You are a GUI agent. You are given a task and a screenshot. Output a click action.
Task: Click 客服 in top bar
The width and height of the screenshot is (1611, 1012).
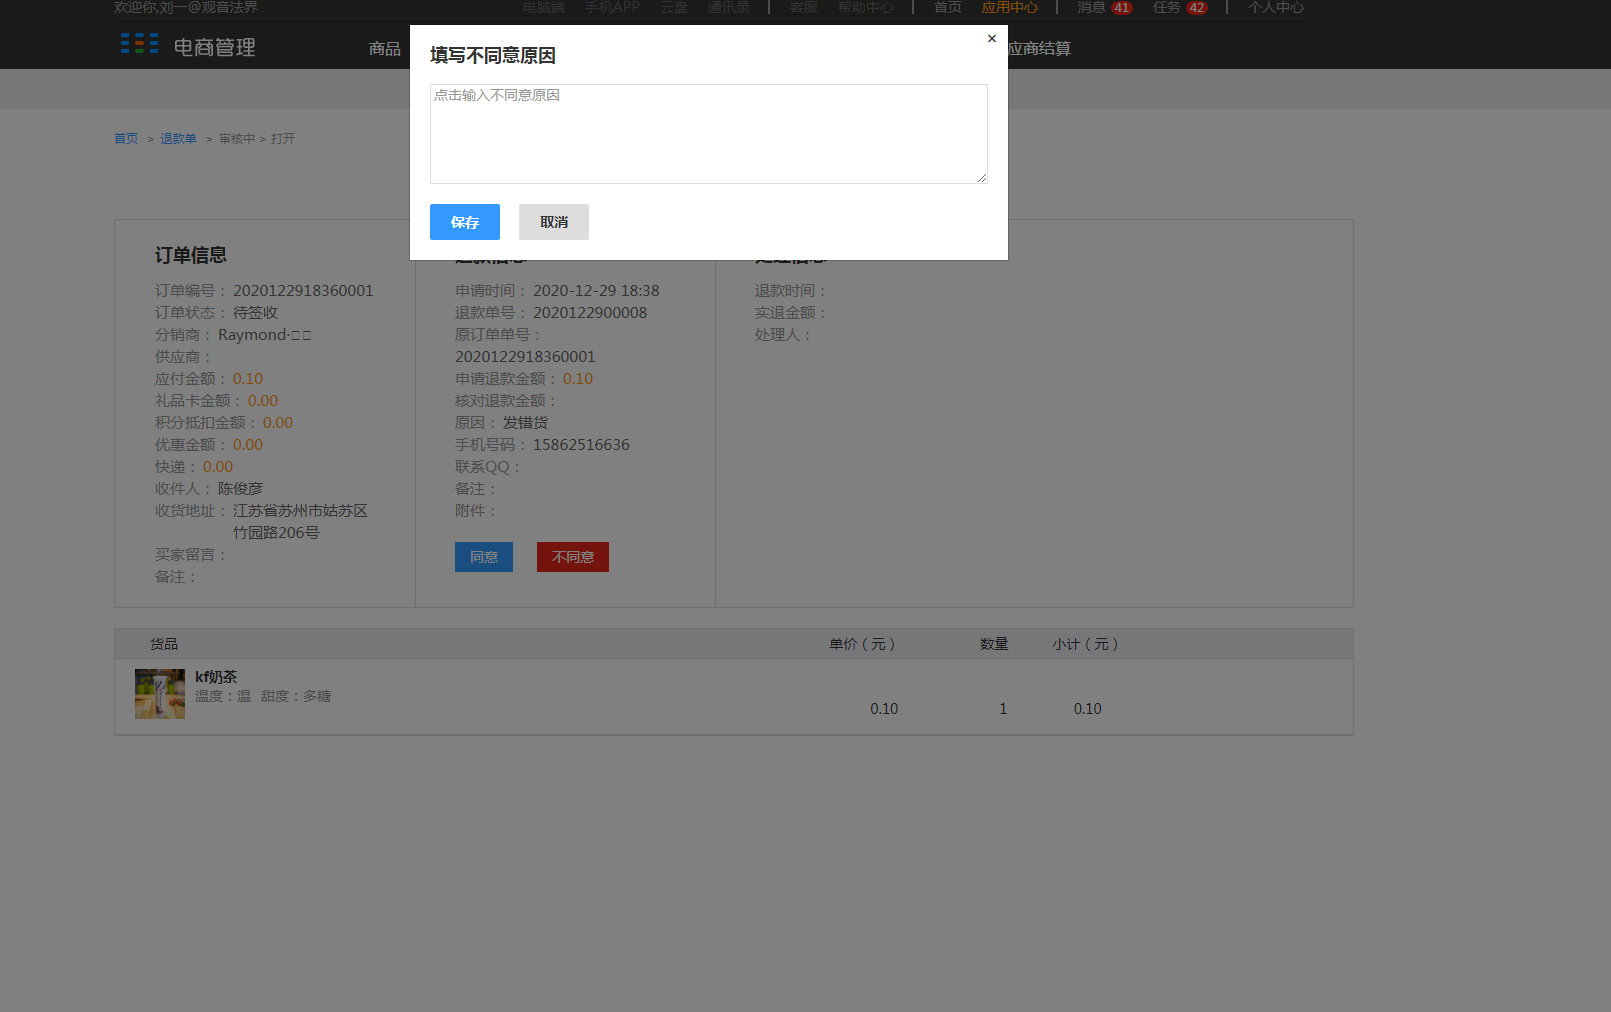point(804,7)
